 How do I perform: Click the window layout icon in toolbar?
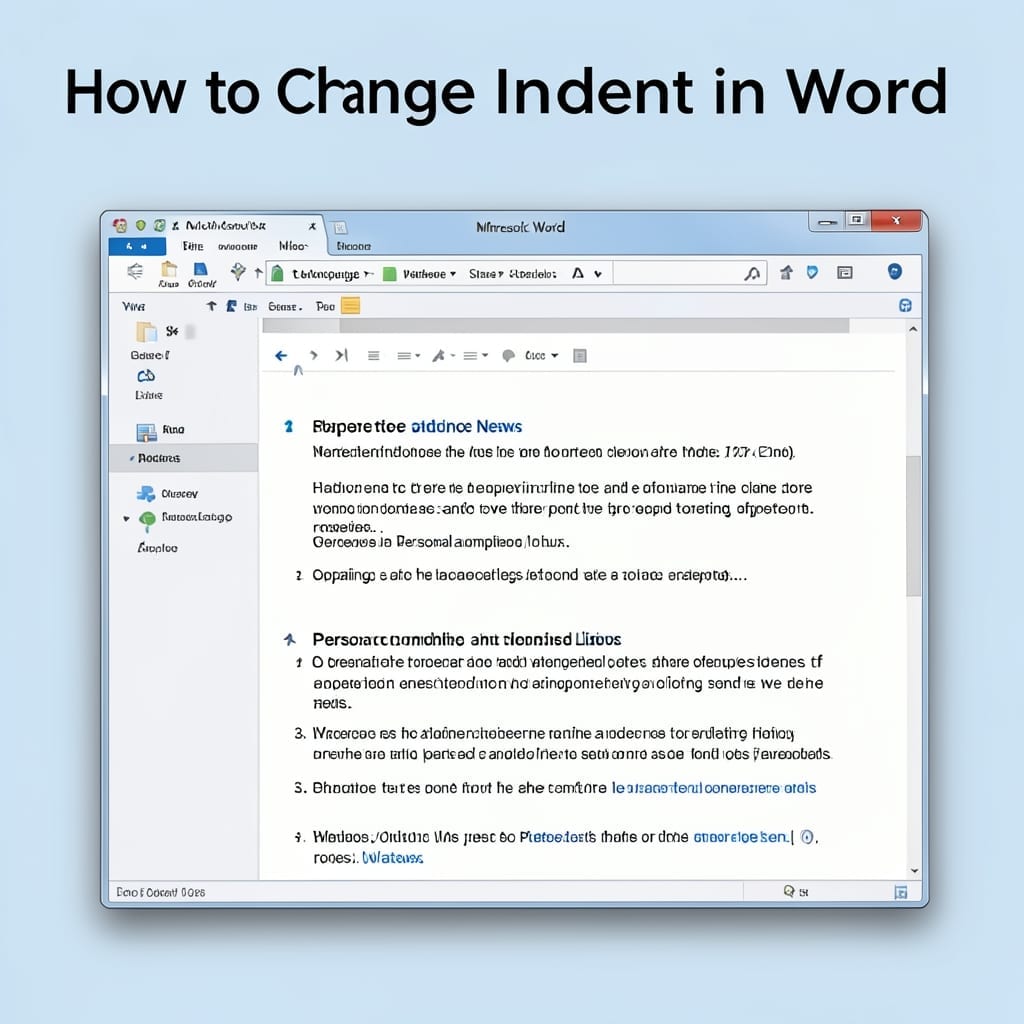pos(844,272)
